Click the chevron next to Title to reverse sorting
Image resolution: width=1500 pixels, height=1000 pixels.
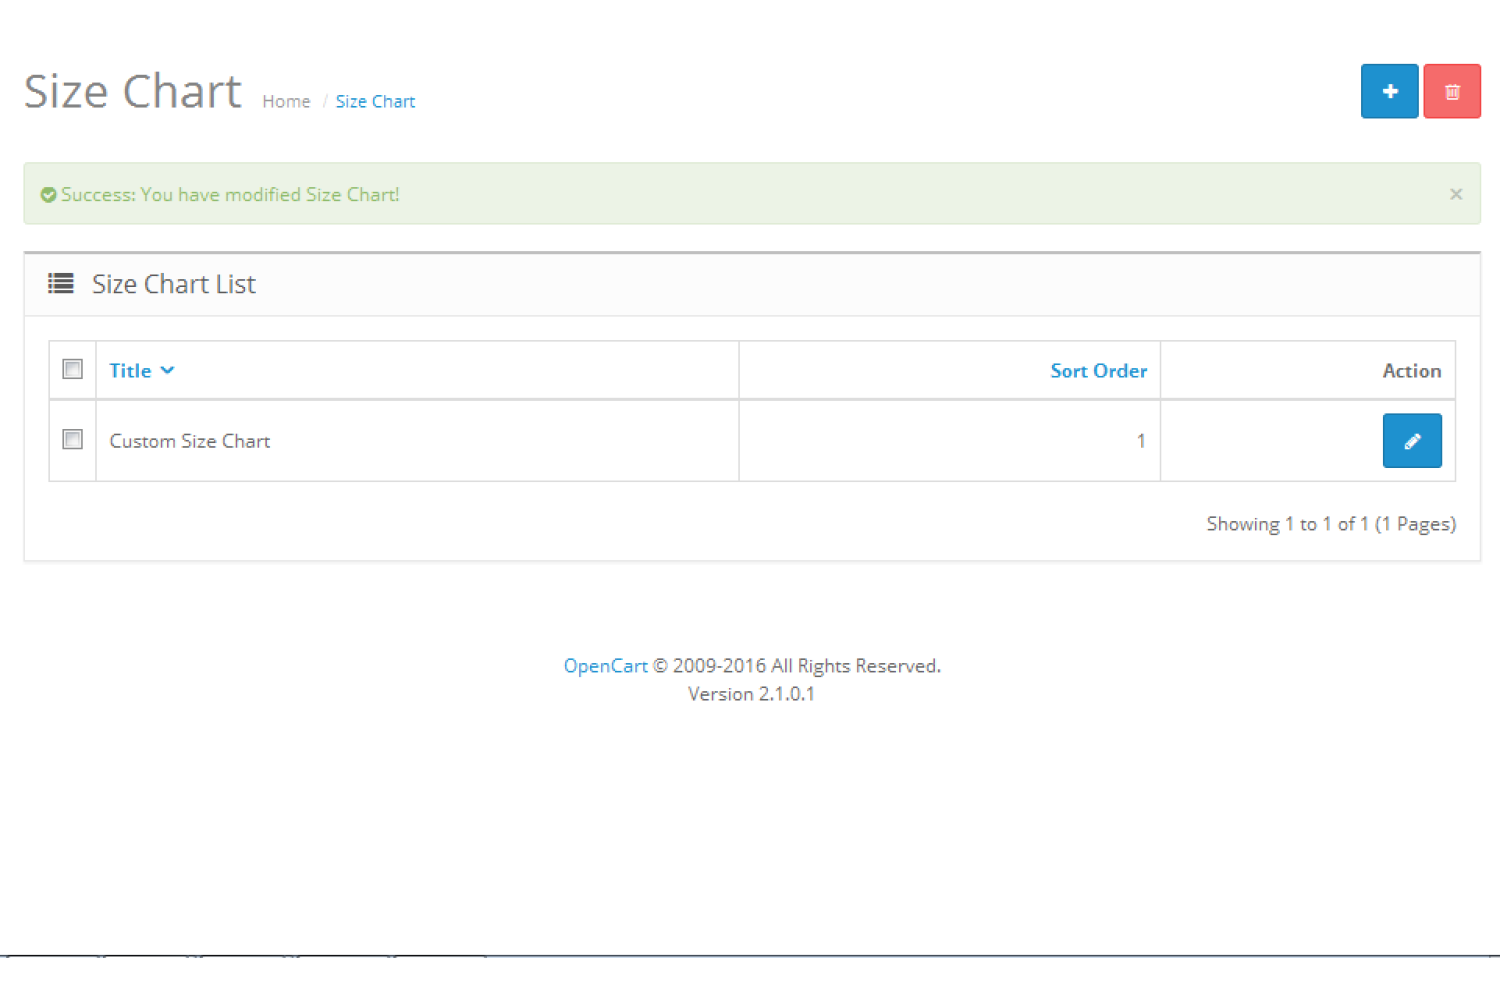pos(167,370)
